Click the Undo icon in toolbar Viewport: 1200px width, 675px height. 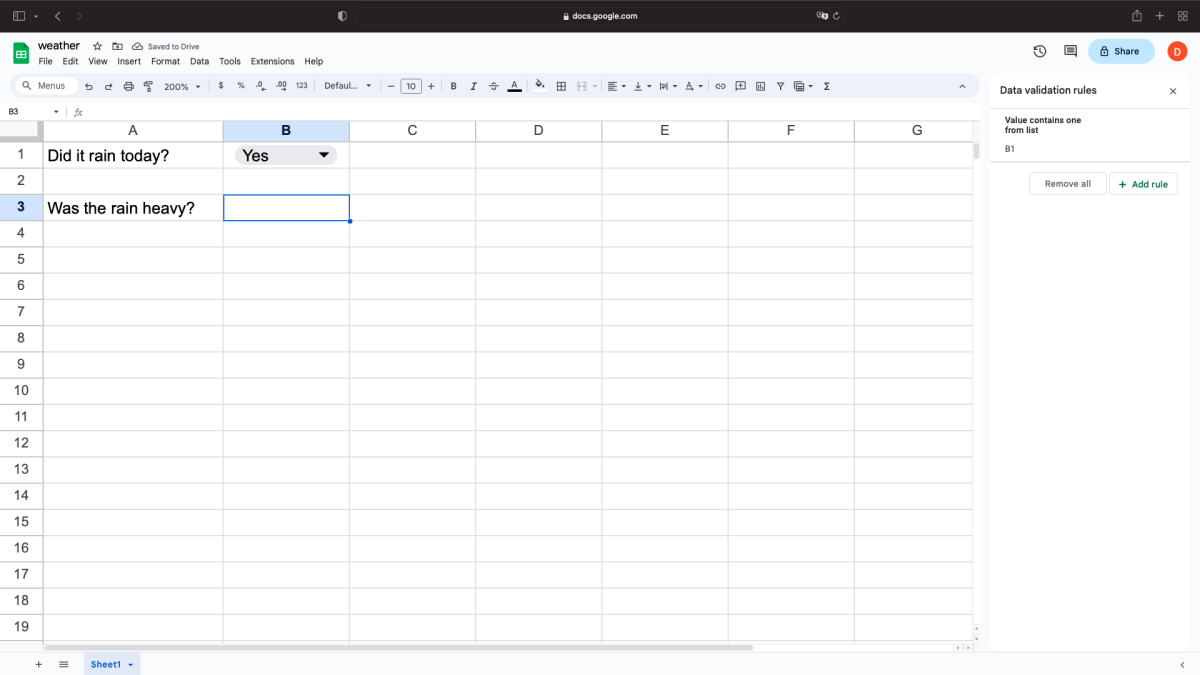(89, 87)
